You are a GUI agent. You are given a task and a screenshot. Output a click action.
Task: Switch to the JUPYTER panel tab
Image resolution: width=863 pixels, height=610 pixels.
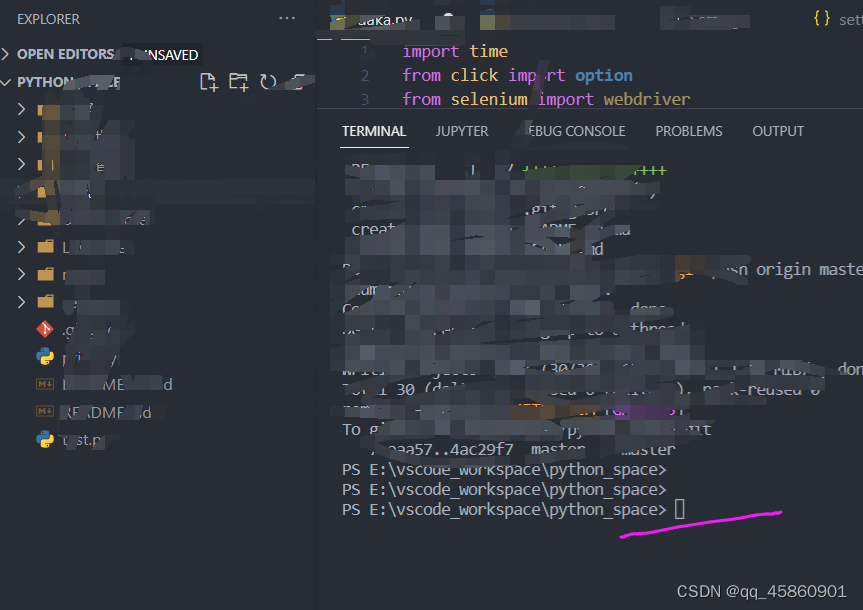coord(462,131)
